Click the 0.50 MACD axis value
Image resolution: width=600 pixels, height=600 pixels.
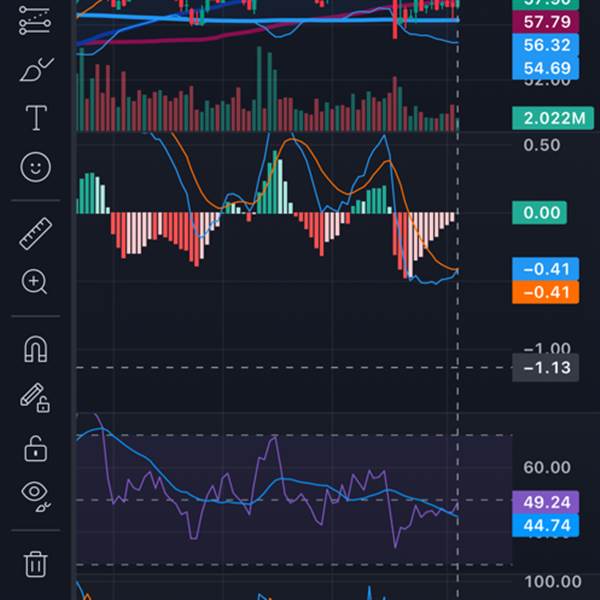coord(542,145)
